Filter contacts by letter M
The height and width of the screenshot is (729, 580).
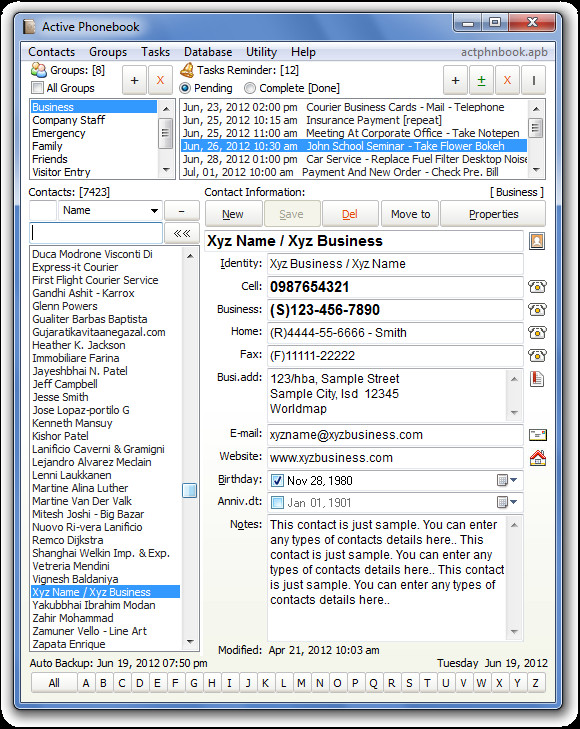coord(301,683)
